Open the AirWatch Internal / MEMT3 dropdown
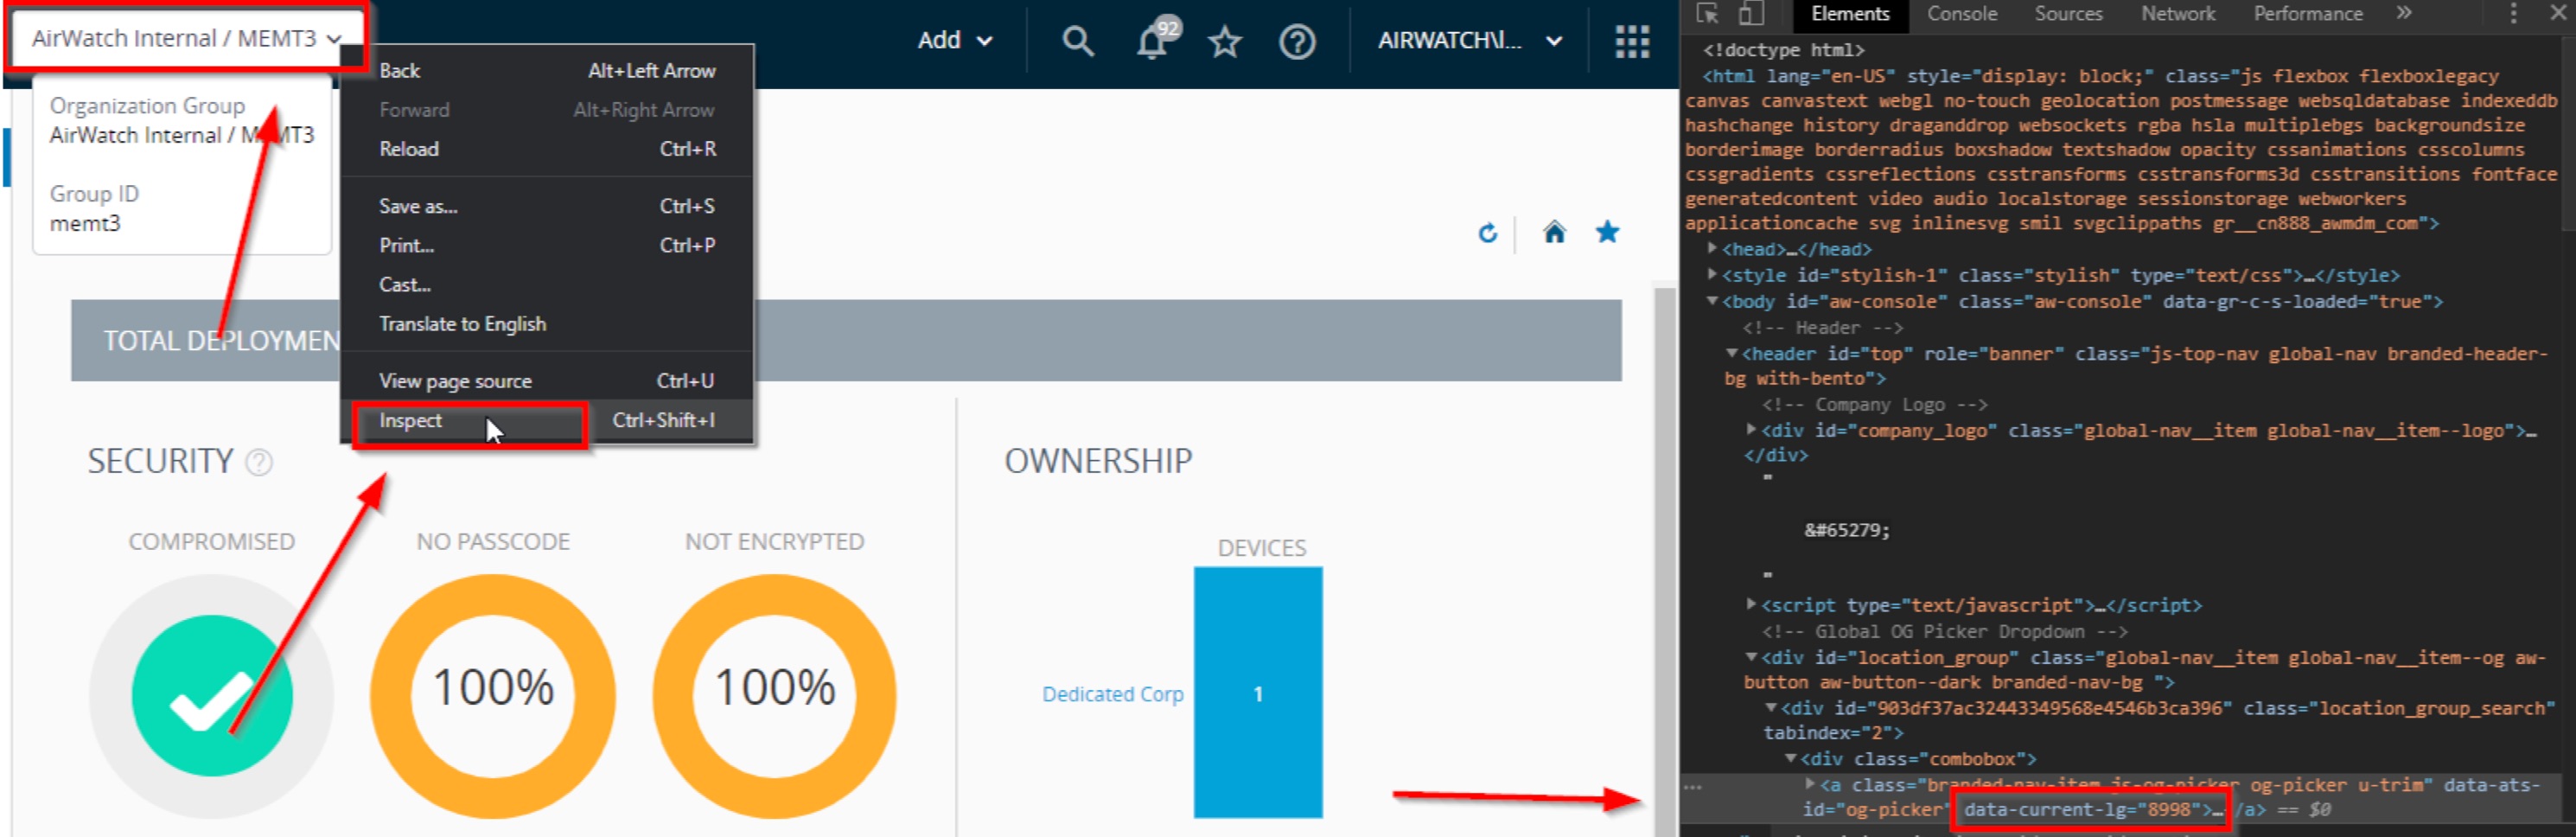Viewport: 2576px width, 837px height. coord(186,39)
